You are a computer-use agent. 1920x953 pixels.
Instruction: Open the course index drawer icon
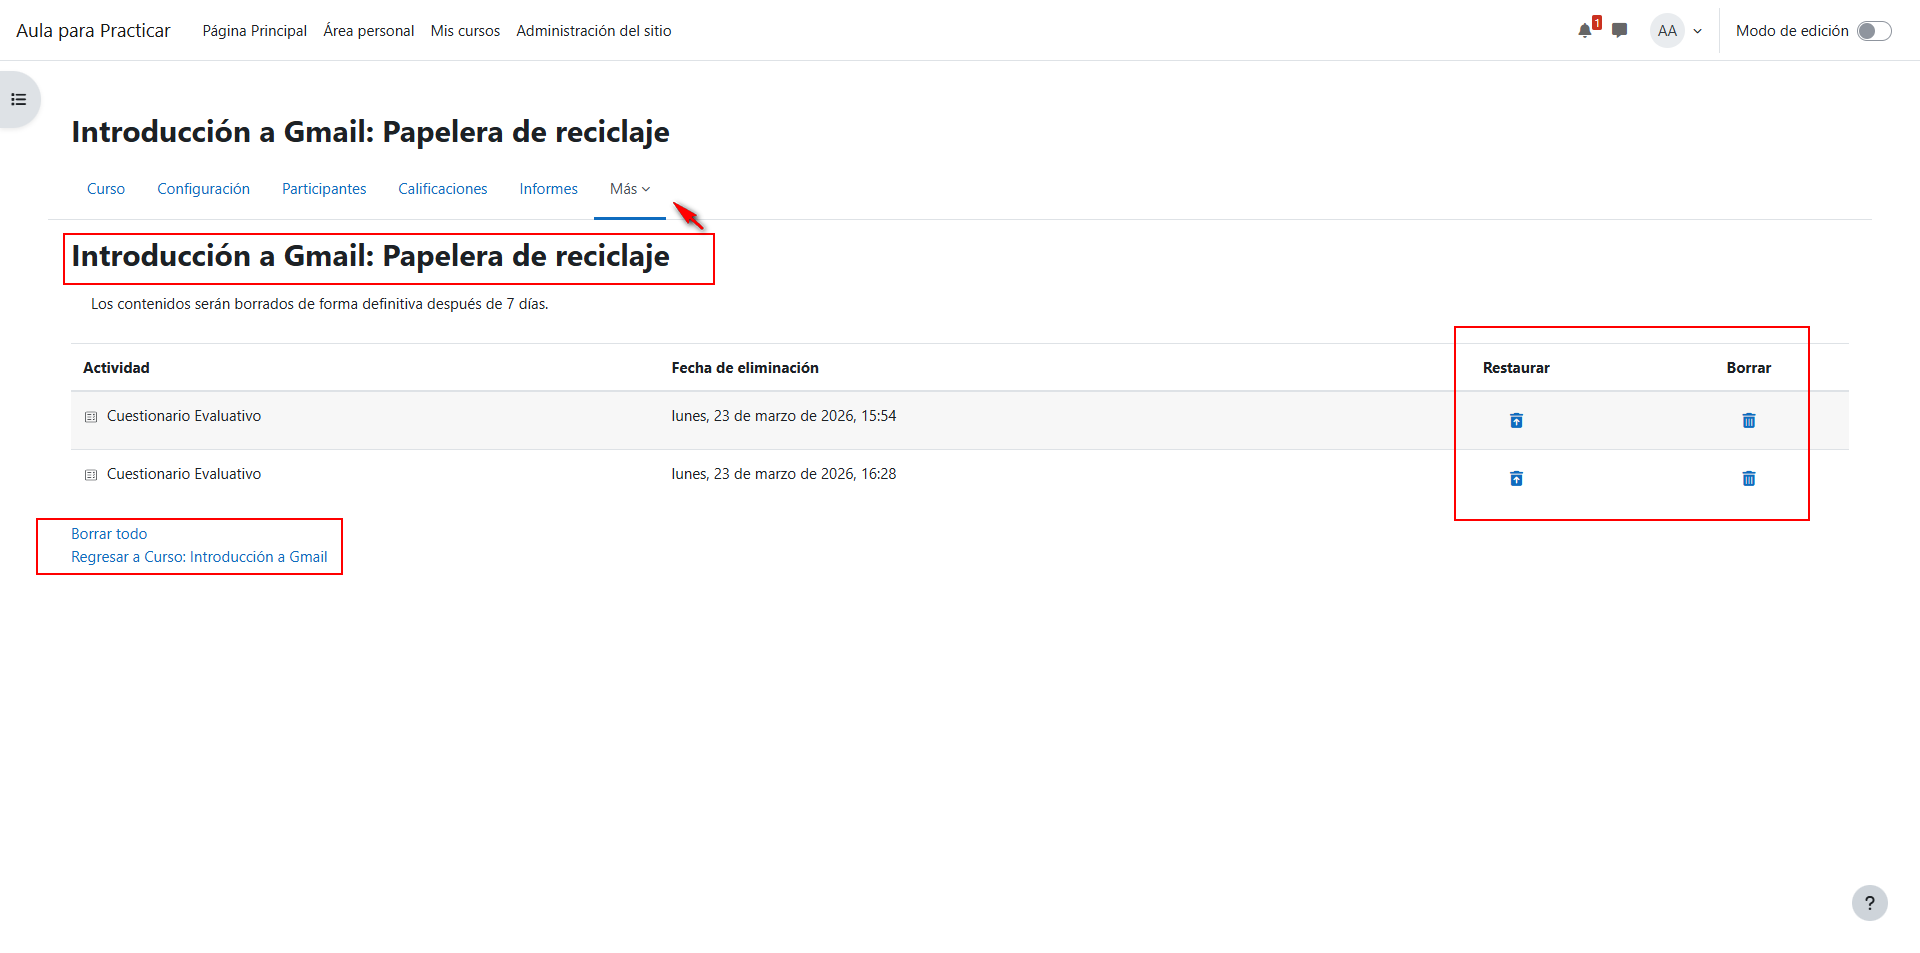point(18,100)
